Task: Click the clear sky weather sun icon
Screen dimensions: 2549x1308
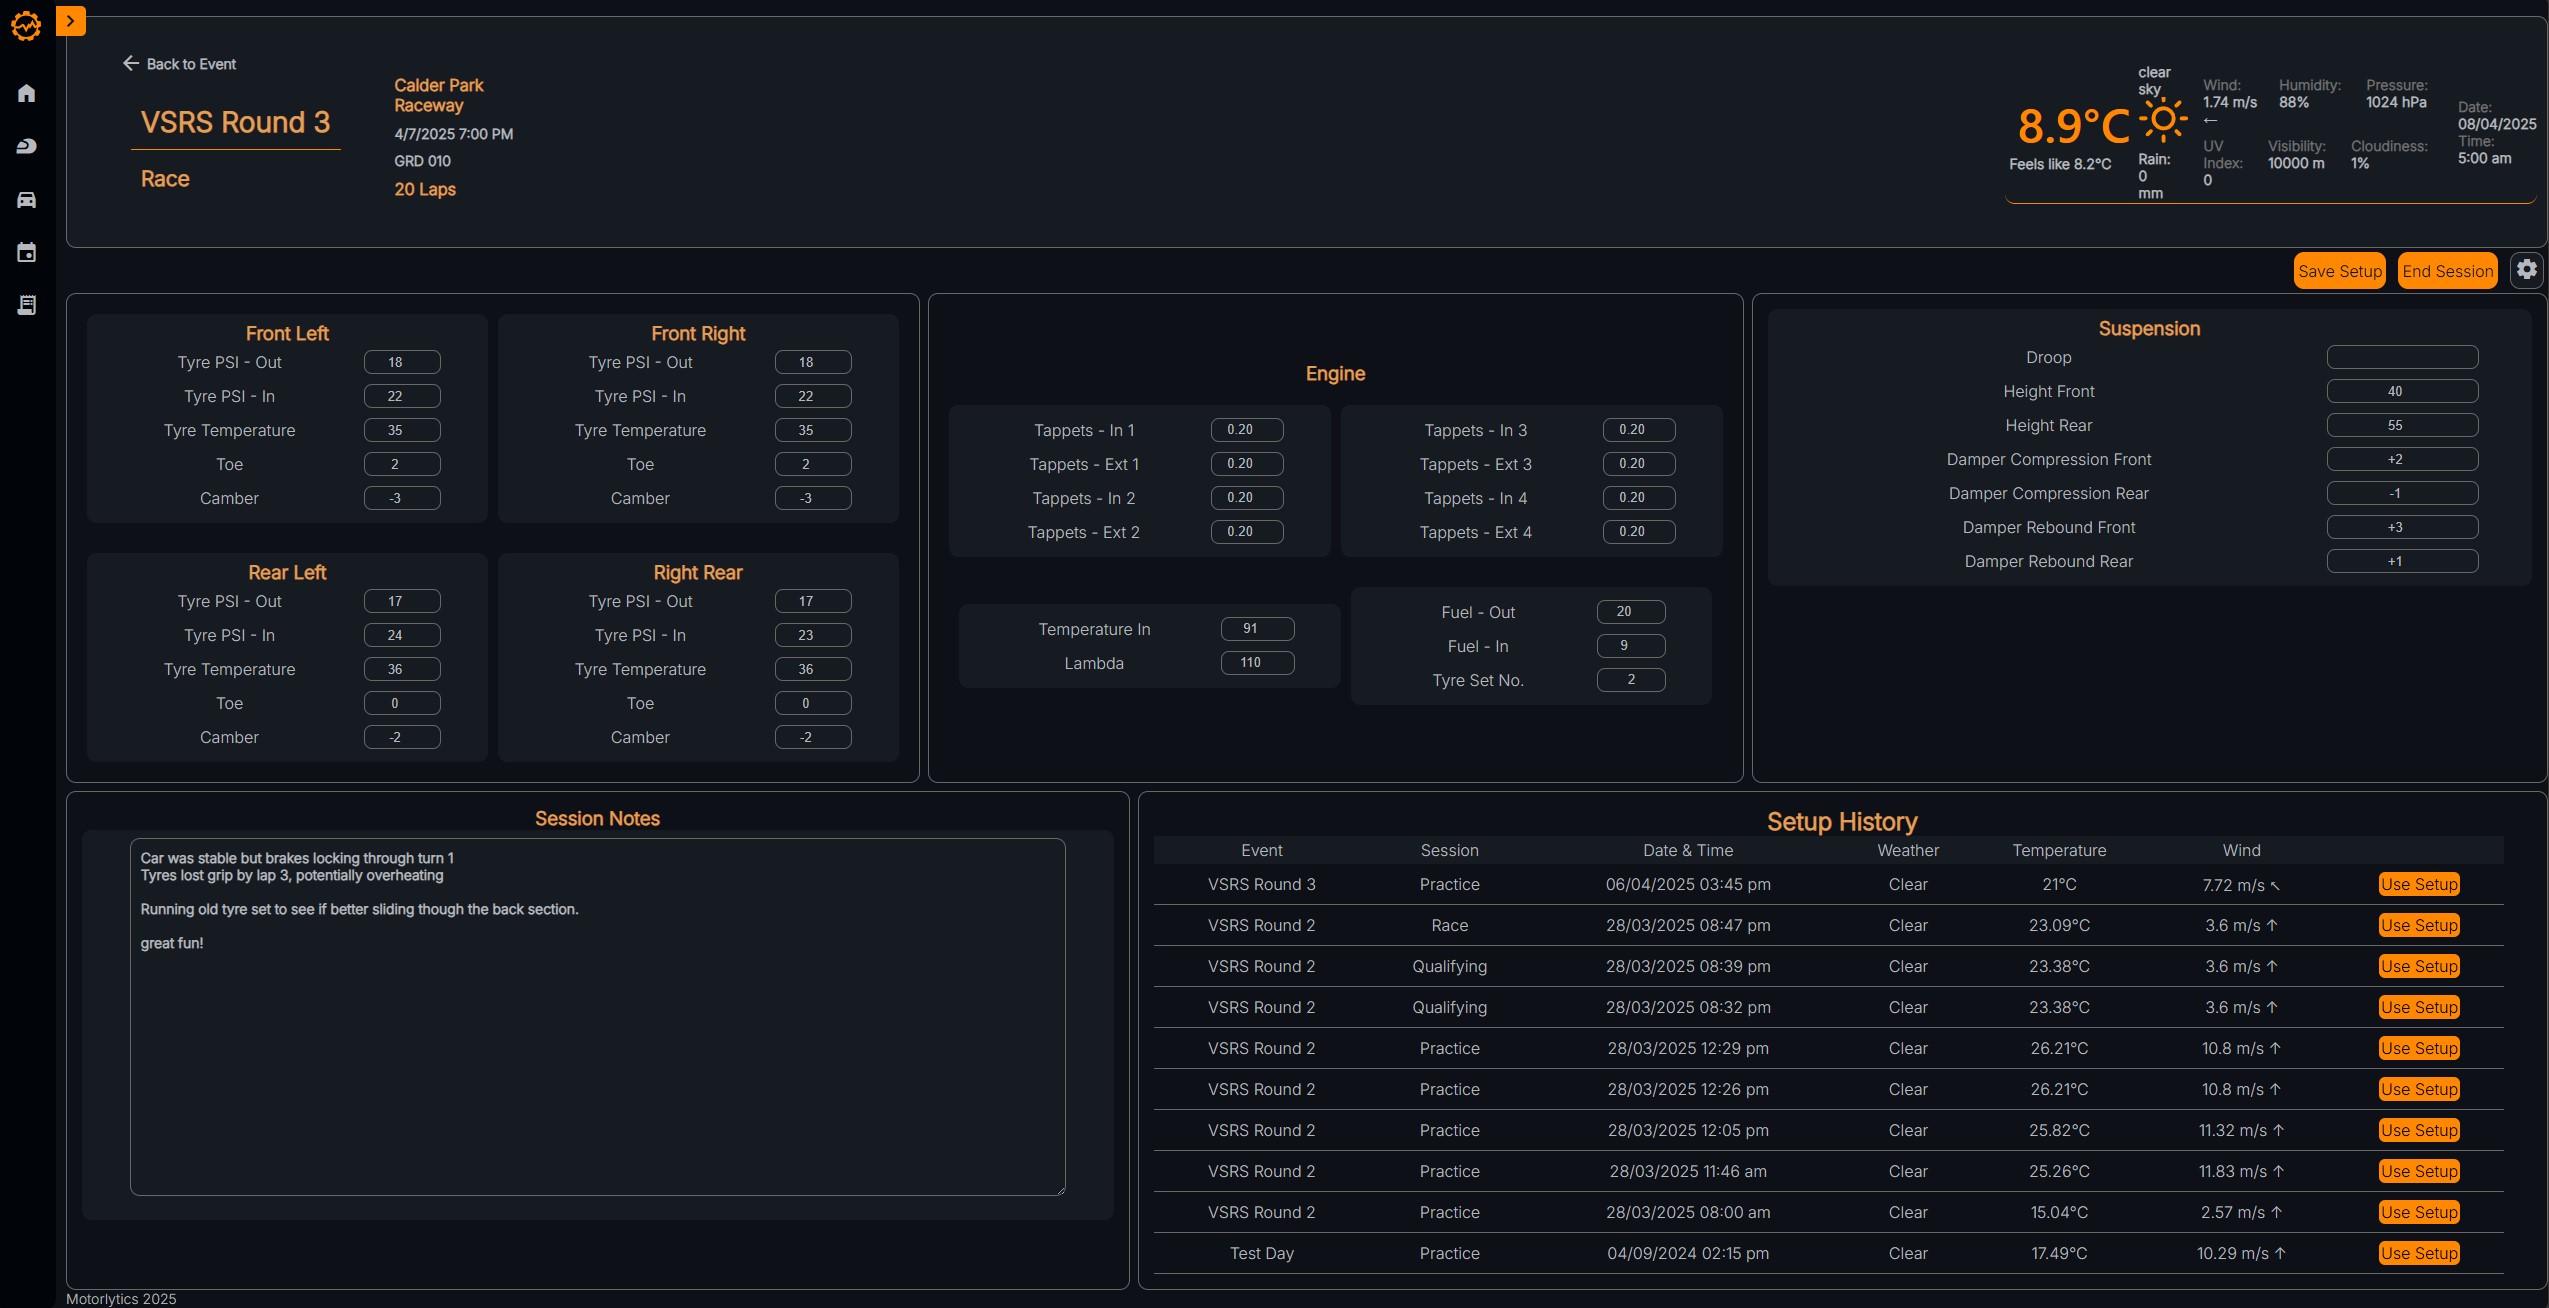Action: coord(2163,120)
